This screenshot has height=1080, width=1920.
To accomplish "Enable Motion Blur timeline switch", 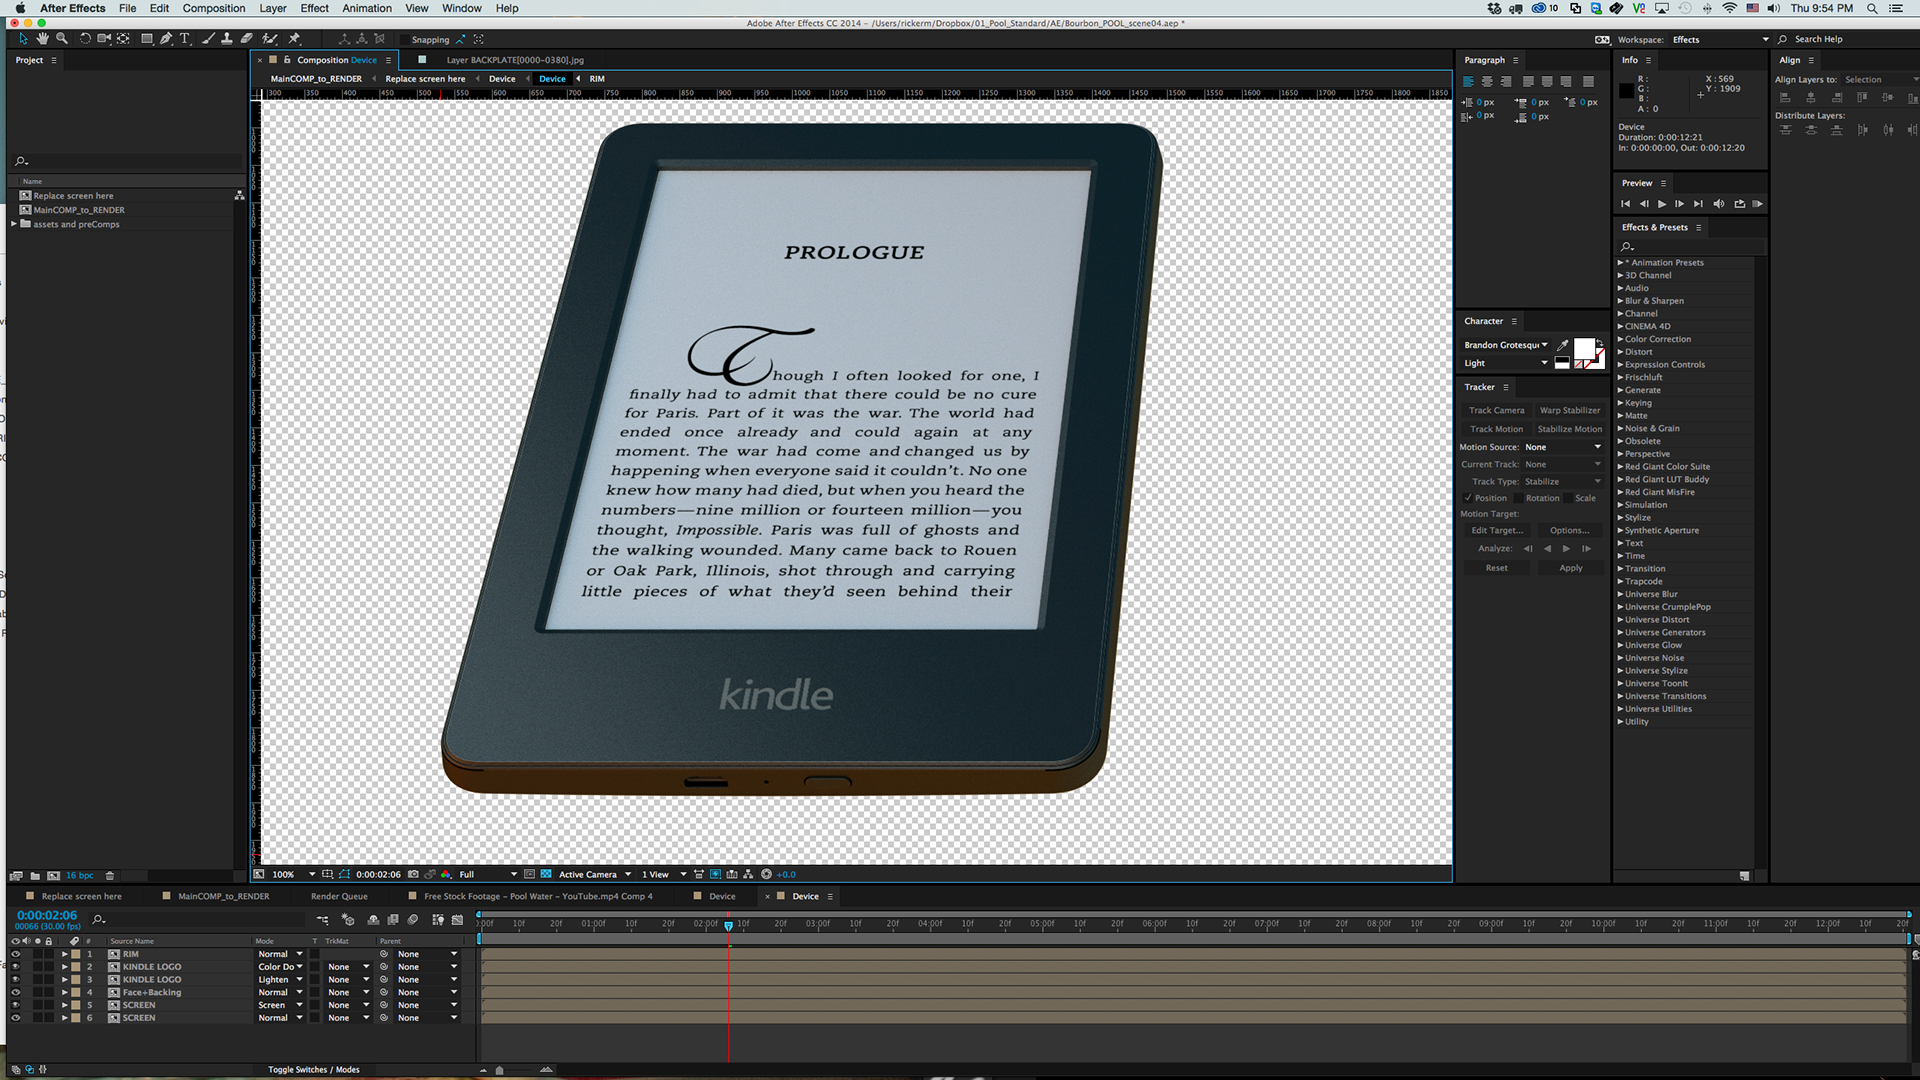I will pyautogui.click(x=413, y=919).
